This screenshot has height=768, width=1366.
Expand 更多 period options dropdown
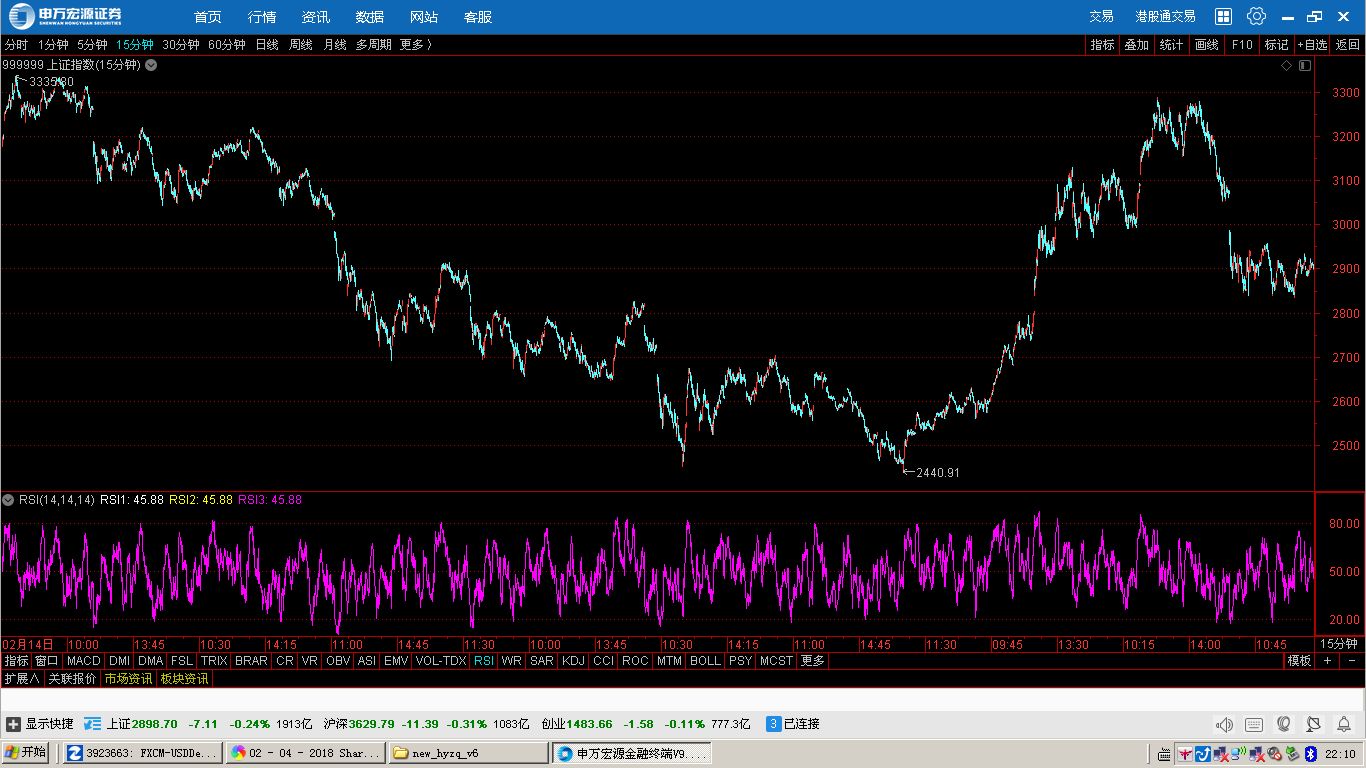coord(416,45)
